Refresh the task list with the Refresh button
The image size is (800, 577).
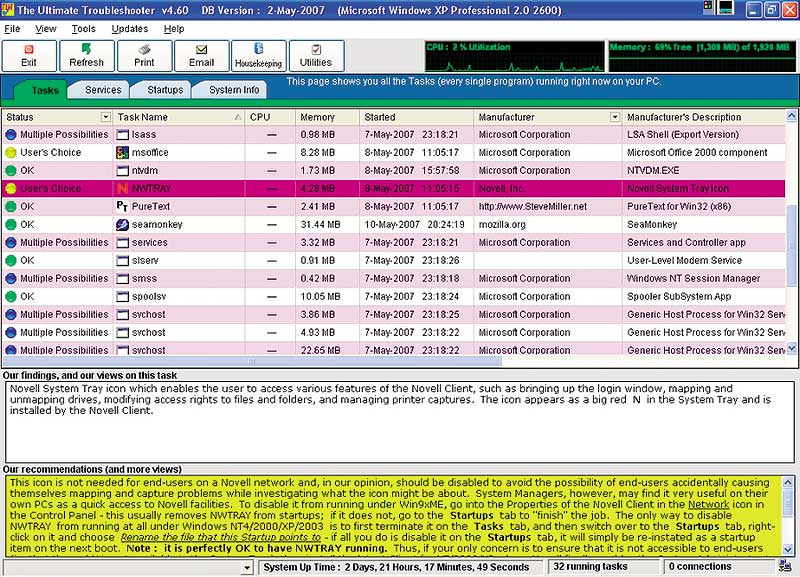[87, 56]
